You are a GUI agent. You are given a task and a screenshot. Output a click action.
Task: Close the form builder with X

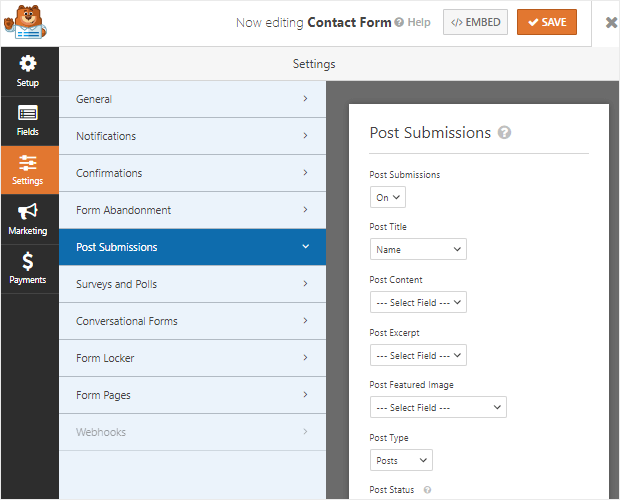coord(611,23)
